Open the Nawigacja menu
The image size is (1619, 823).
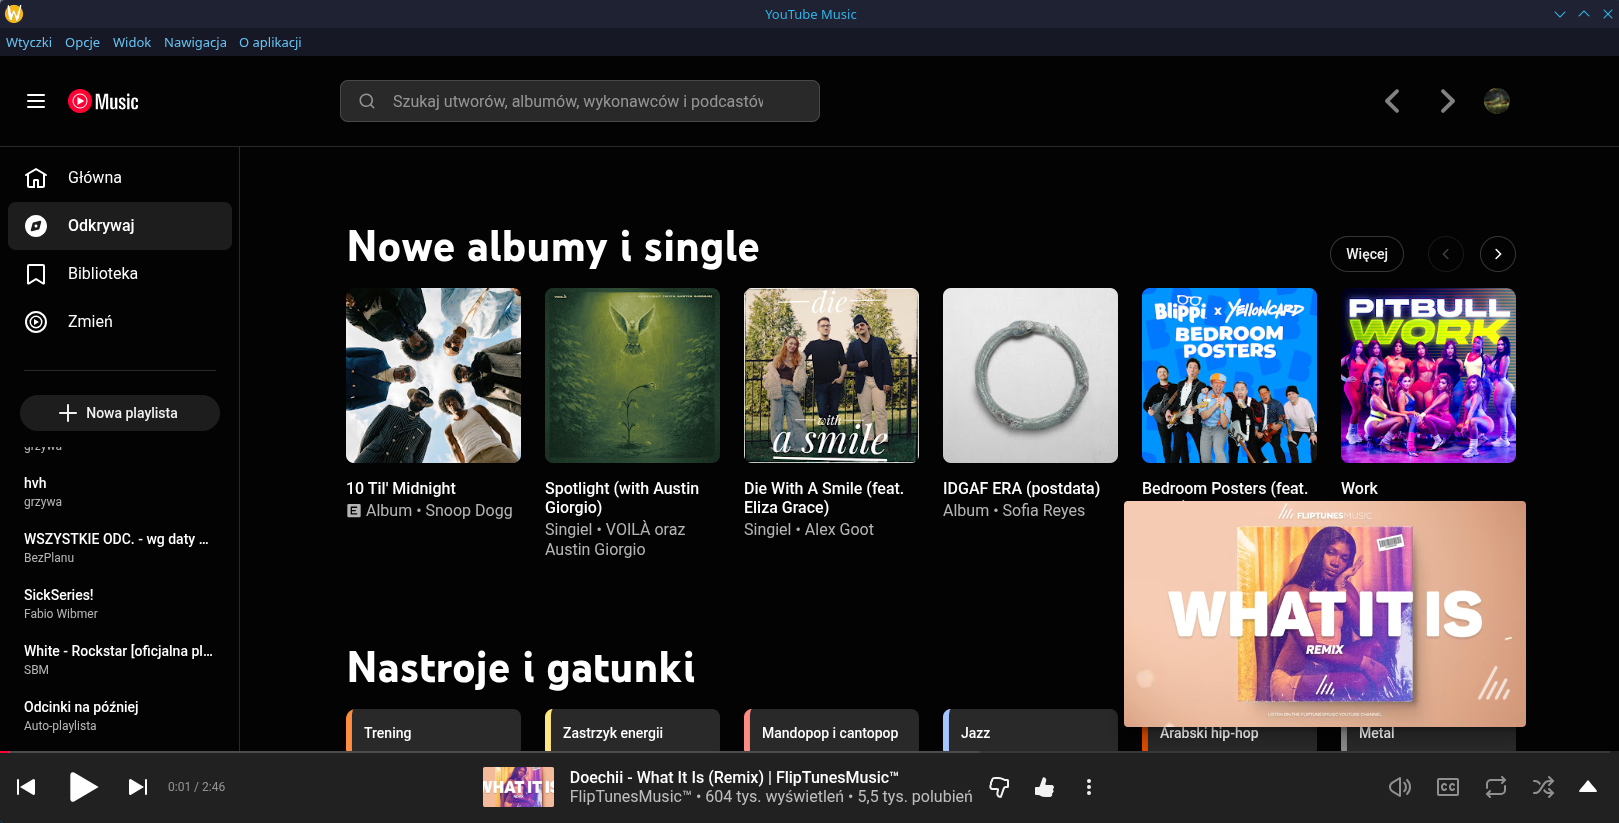coord(195,42)
